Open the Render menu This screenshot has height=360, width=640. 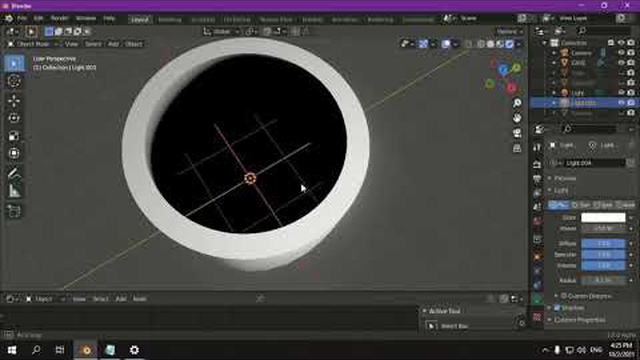(60, 18)
